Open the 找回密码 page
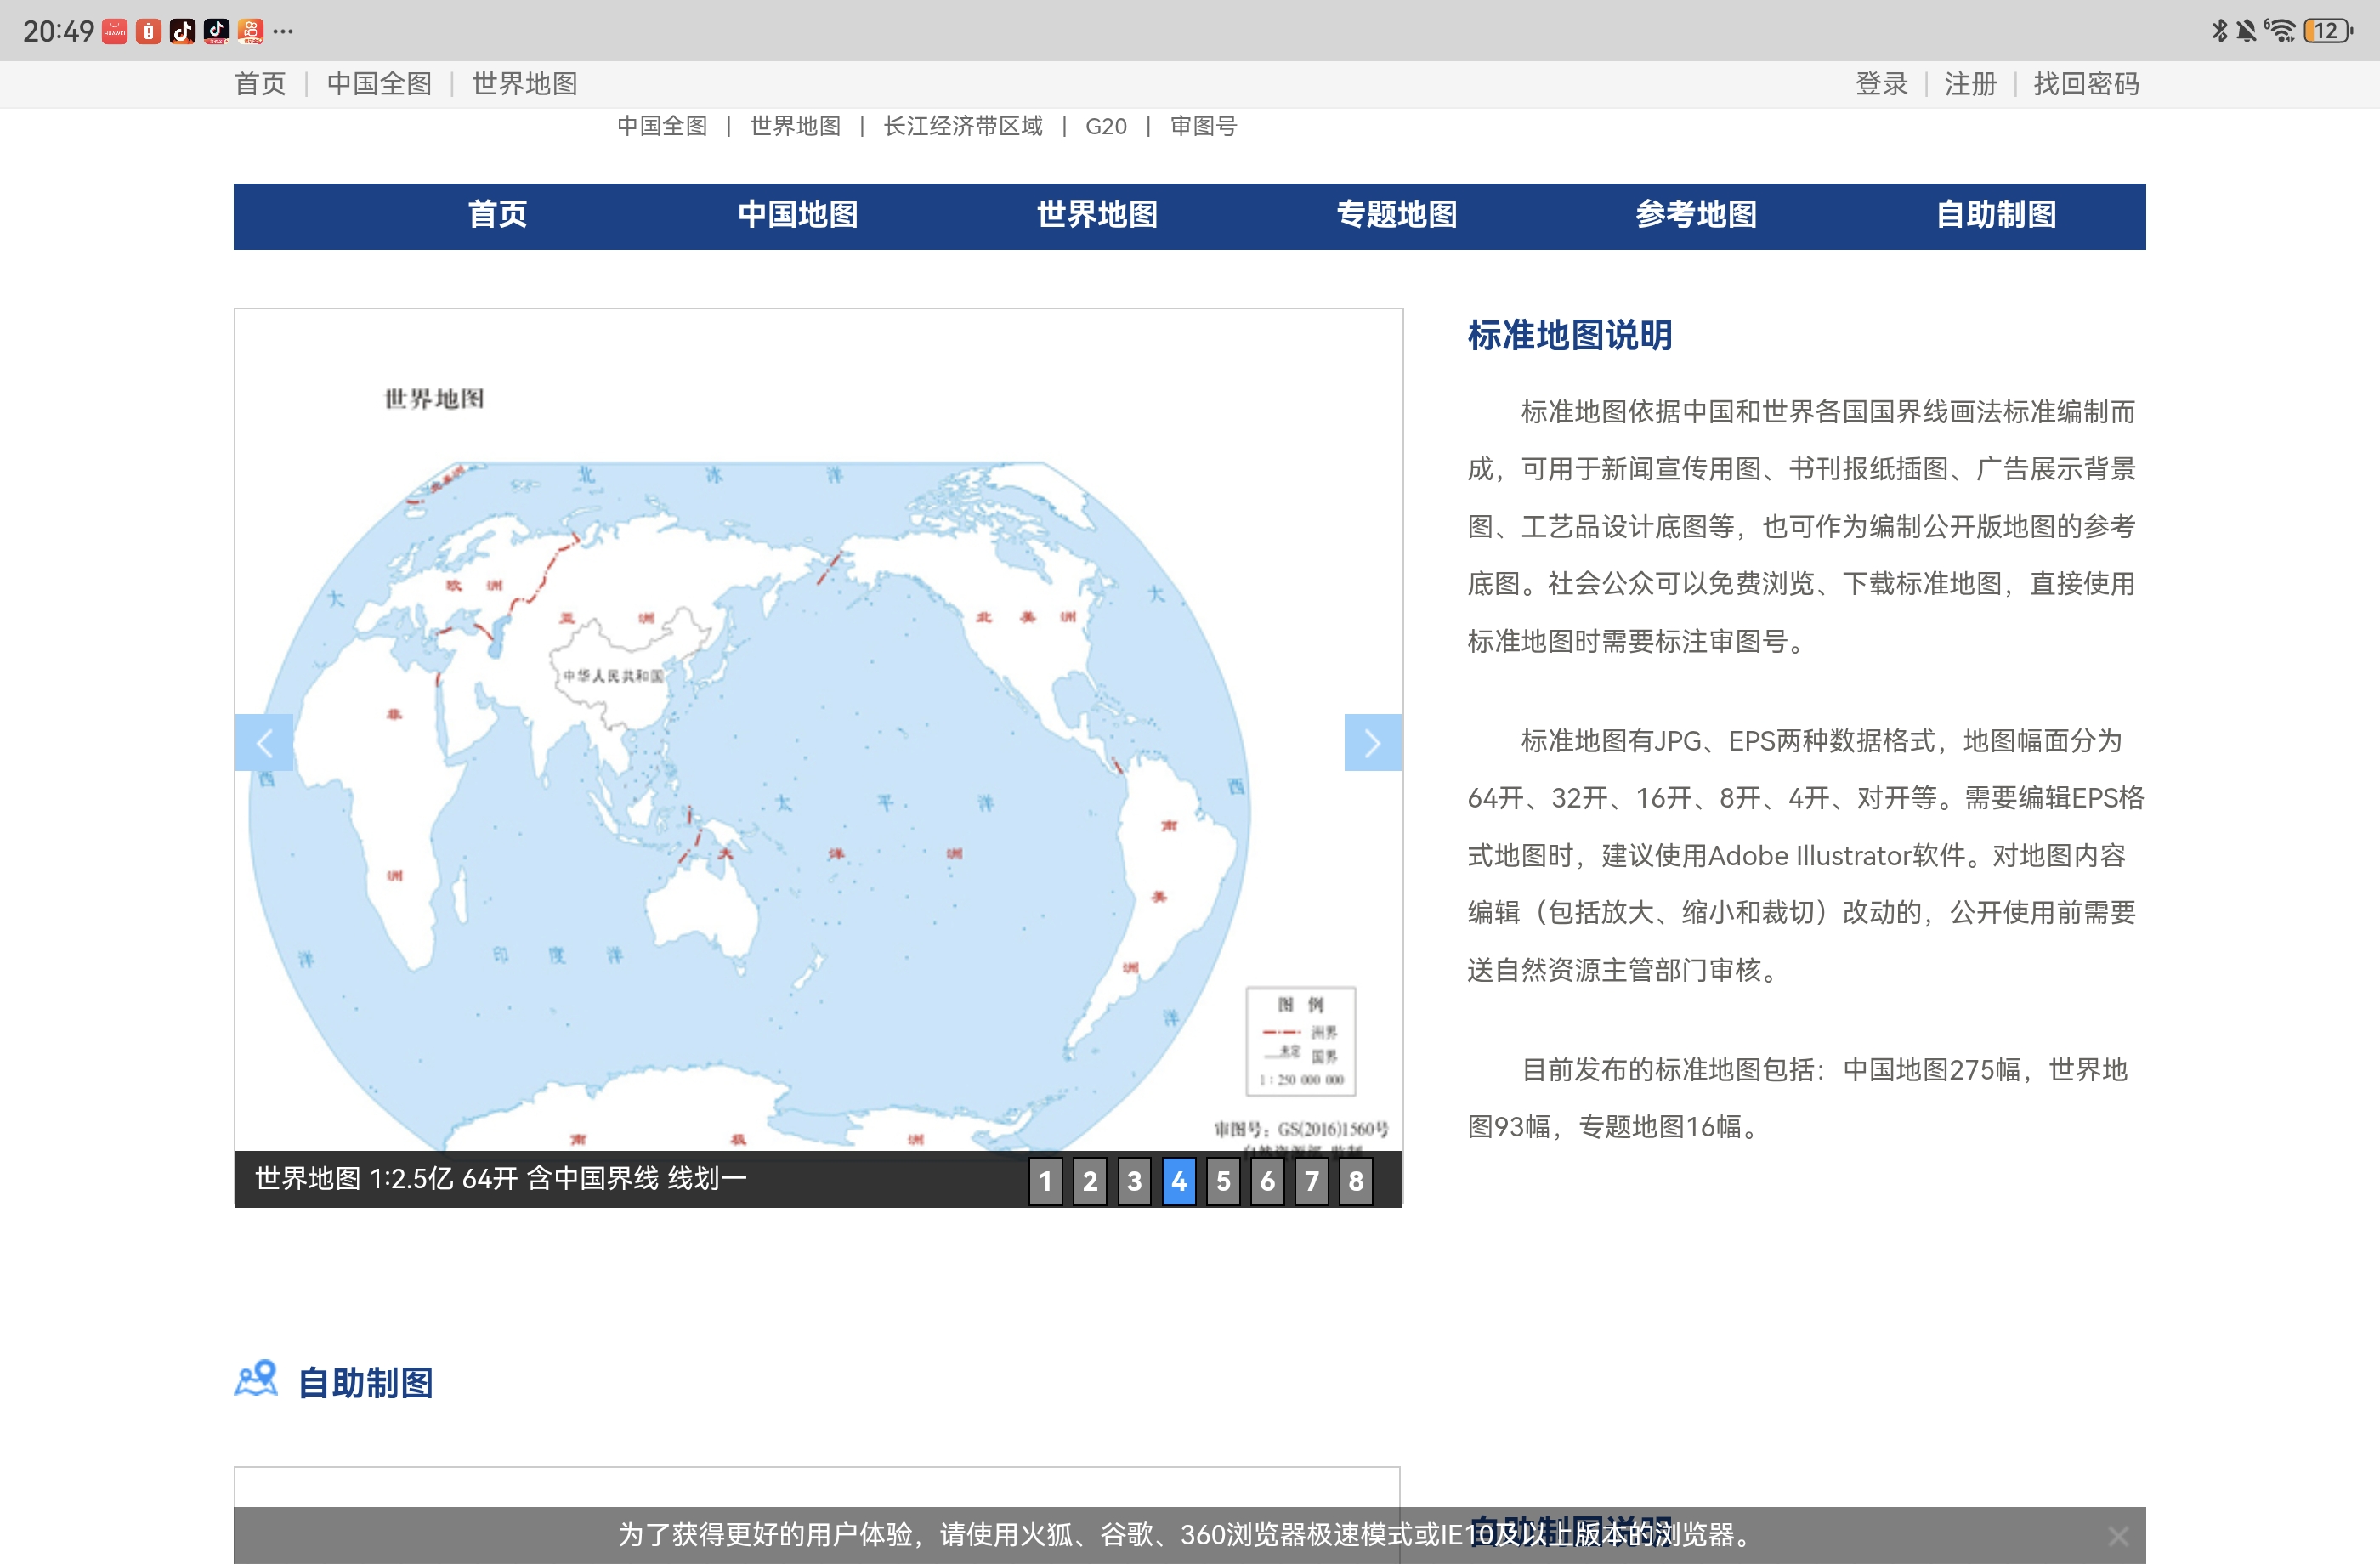2380x1564 pixels. point(2085,84)
